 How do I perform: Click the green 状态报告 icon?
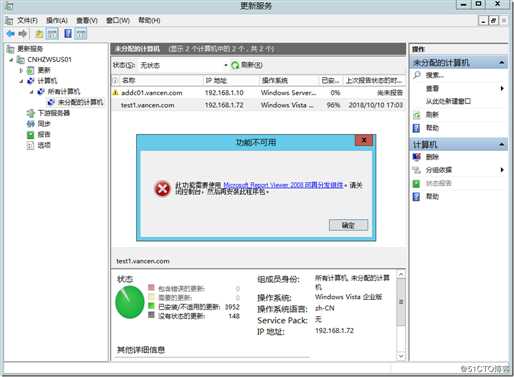(x=417, y=183)
